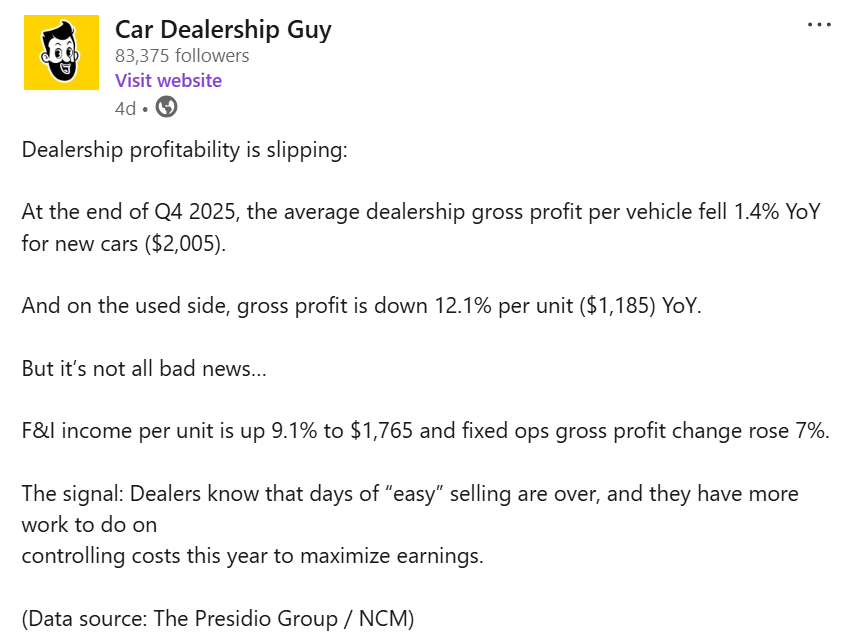Click the $1,765 F&I amount

tap(381, 430)
